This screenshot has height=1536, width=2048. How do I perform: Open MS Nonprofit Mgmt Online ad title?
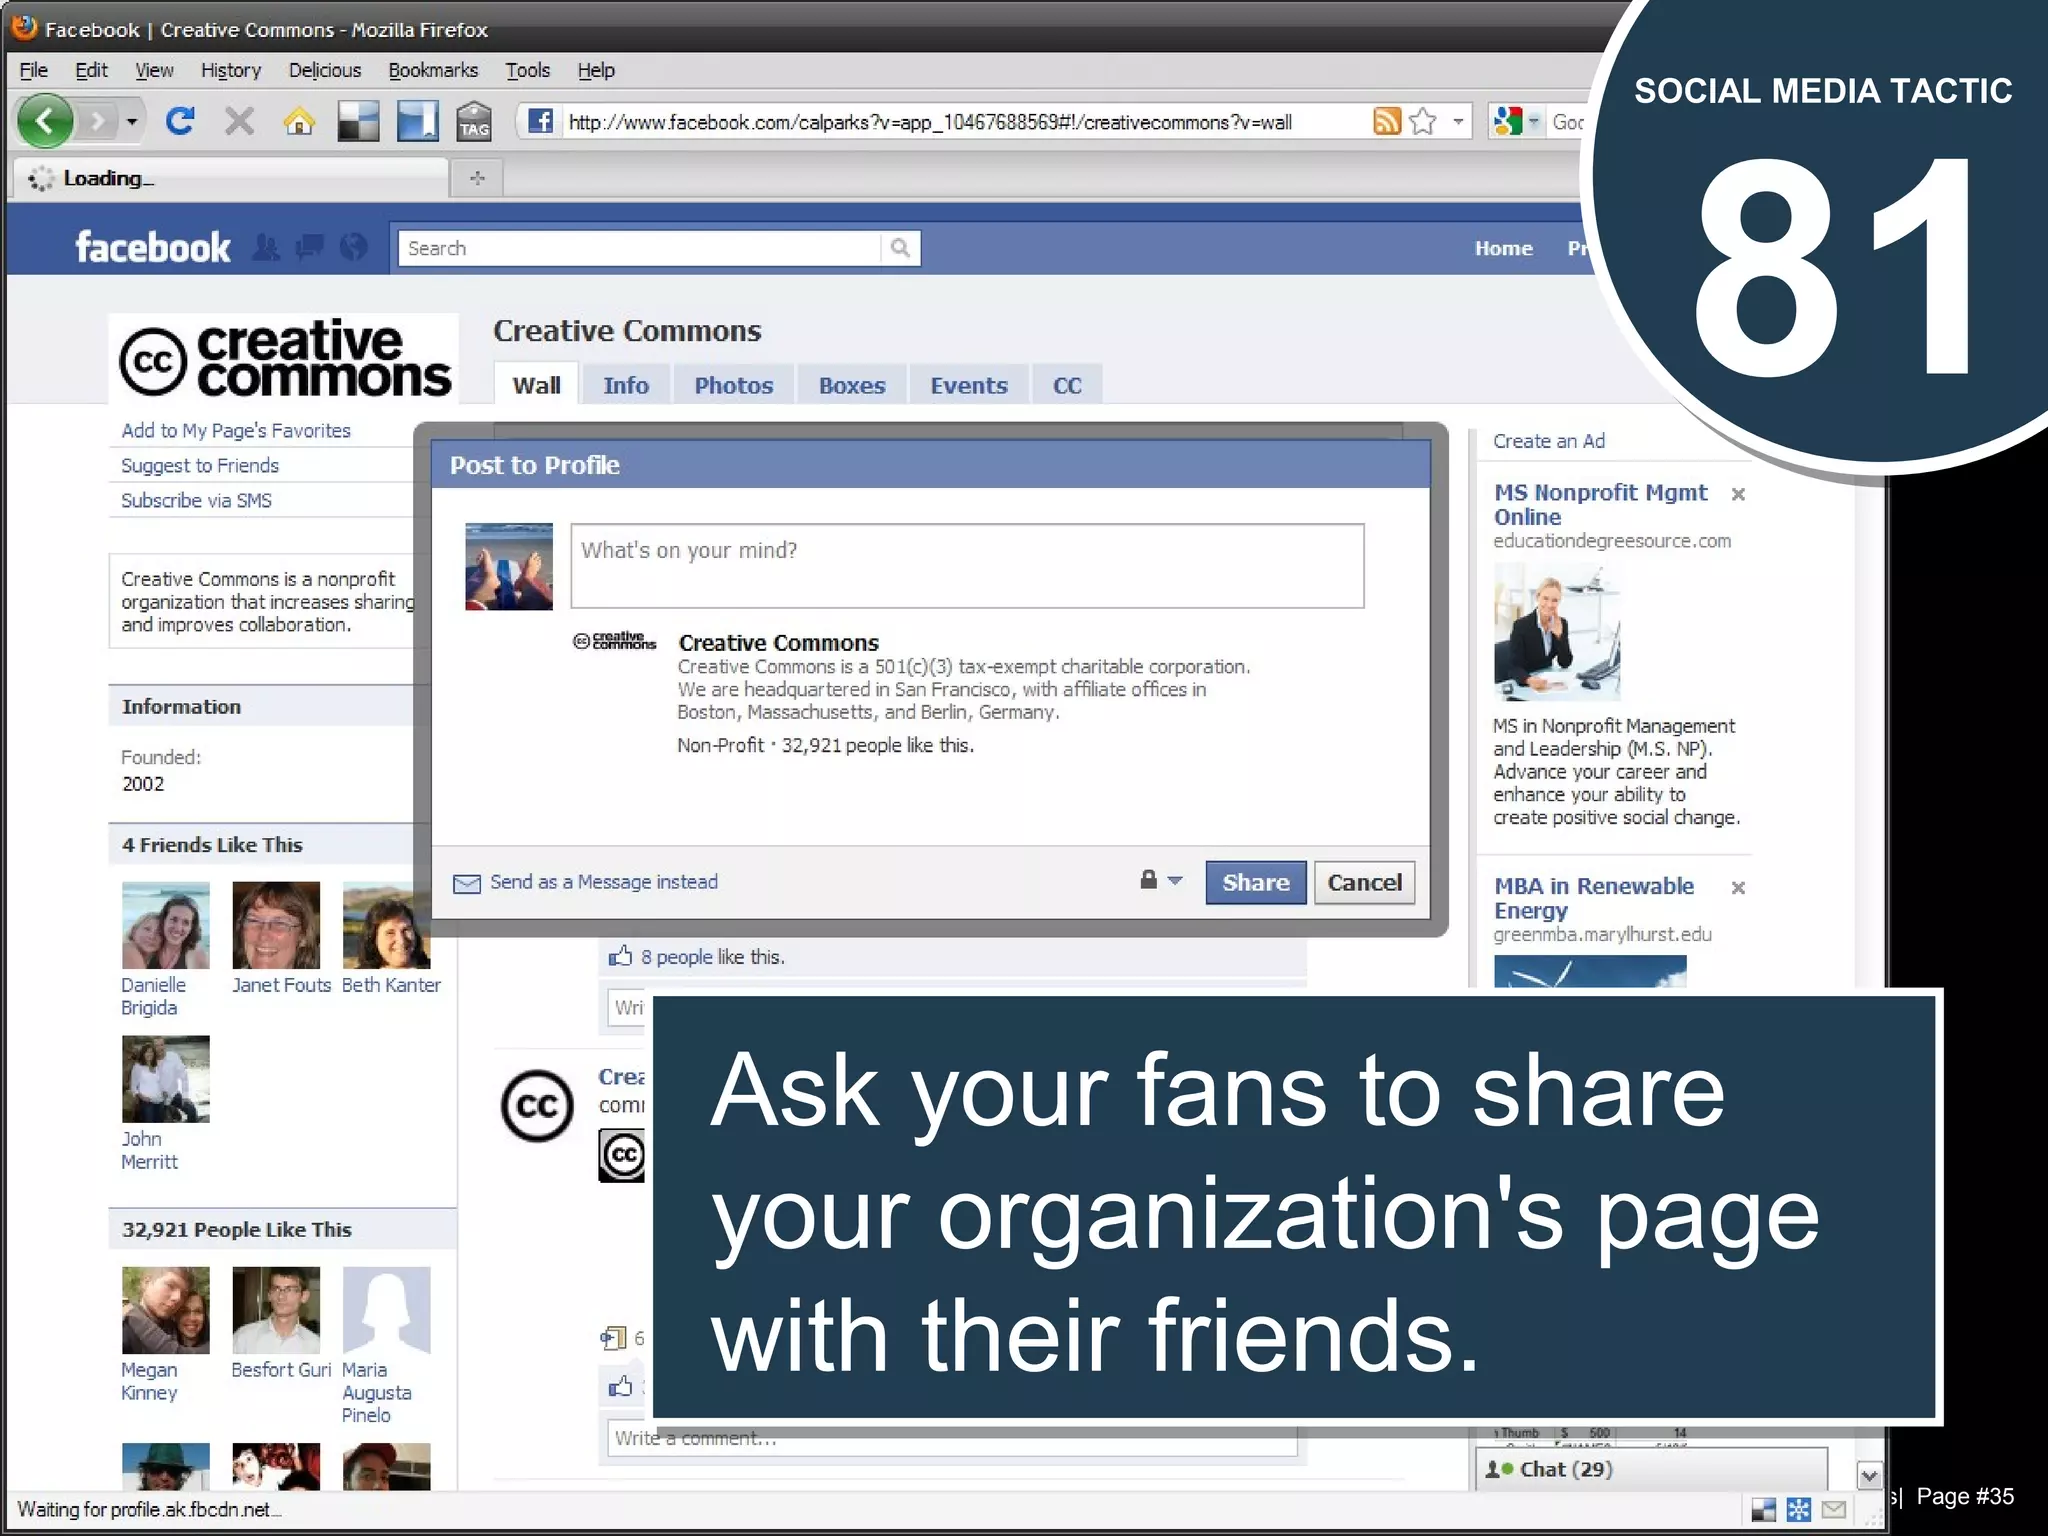pos(1600,505)
